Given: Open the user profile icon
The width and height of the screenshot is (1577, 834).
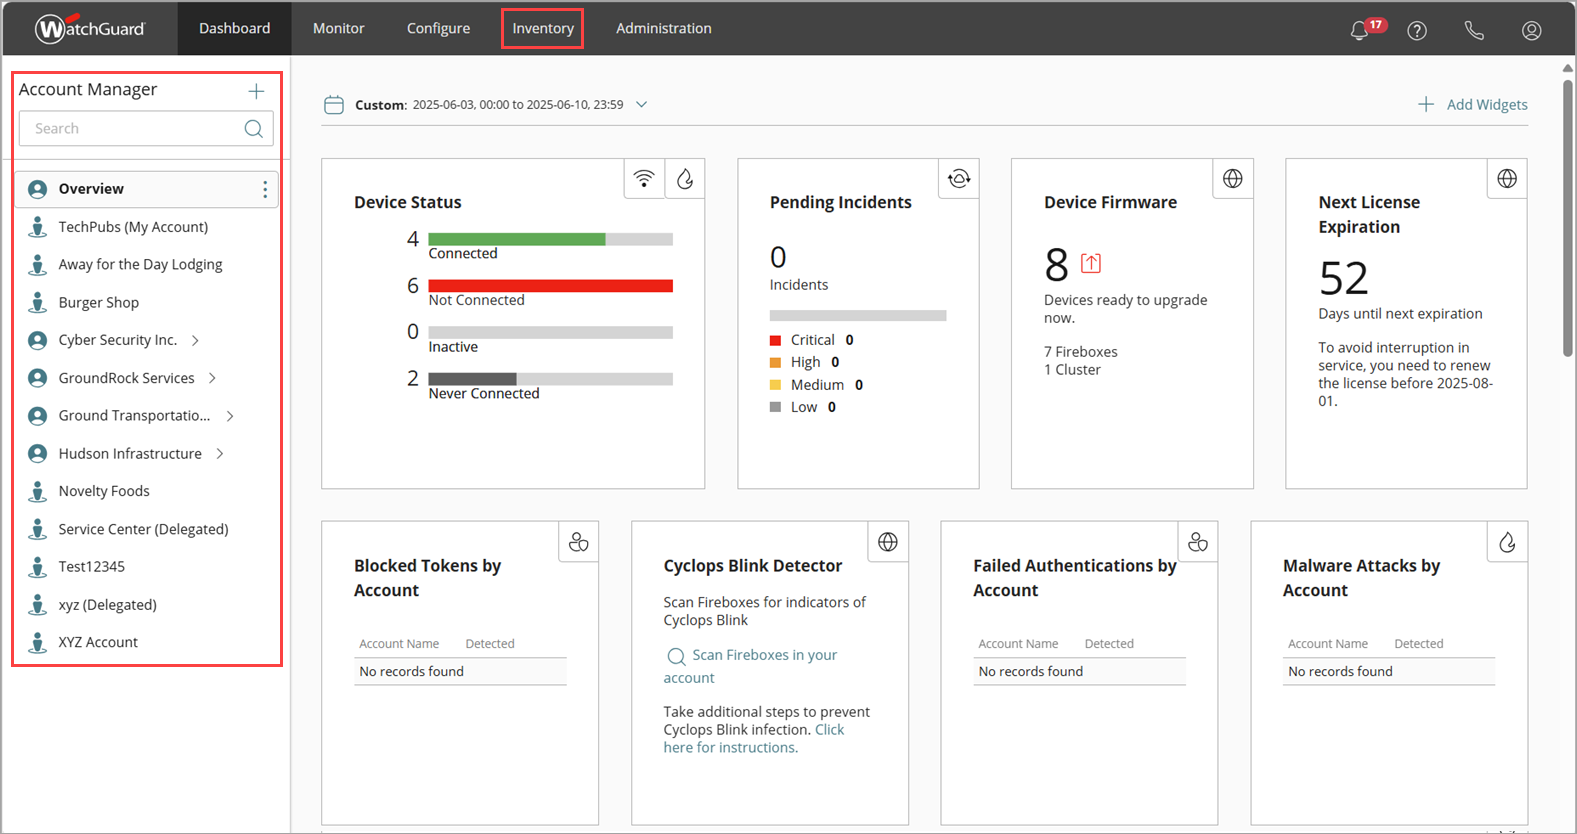Looking at the screenshot, I should 1531,30.
